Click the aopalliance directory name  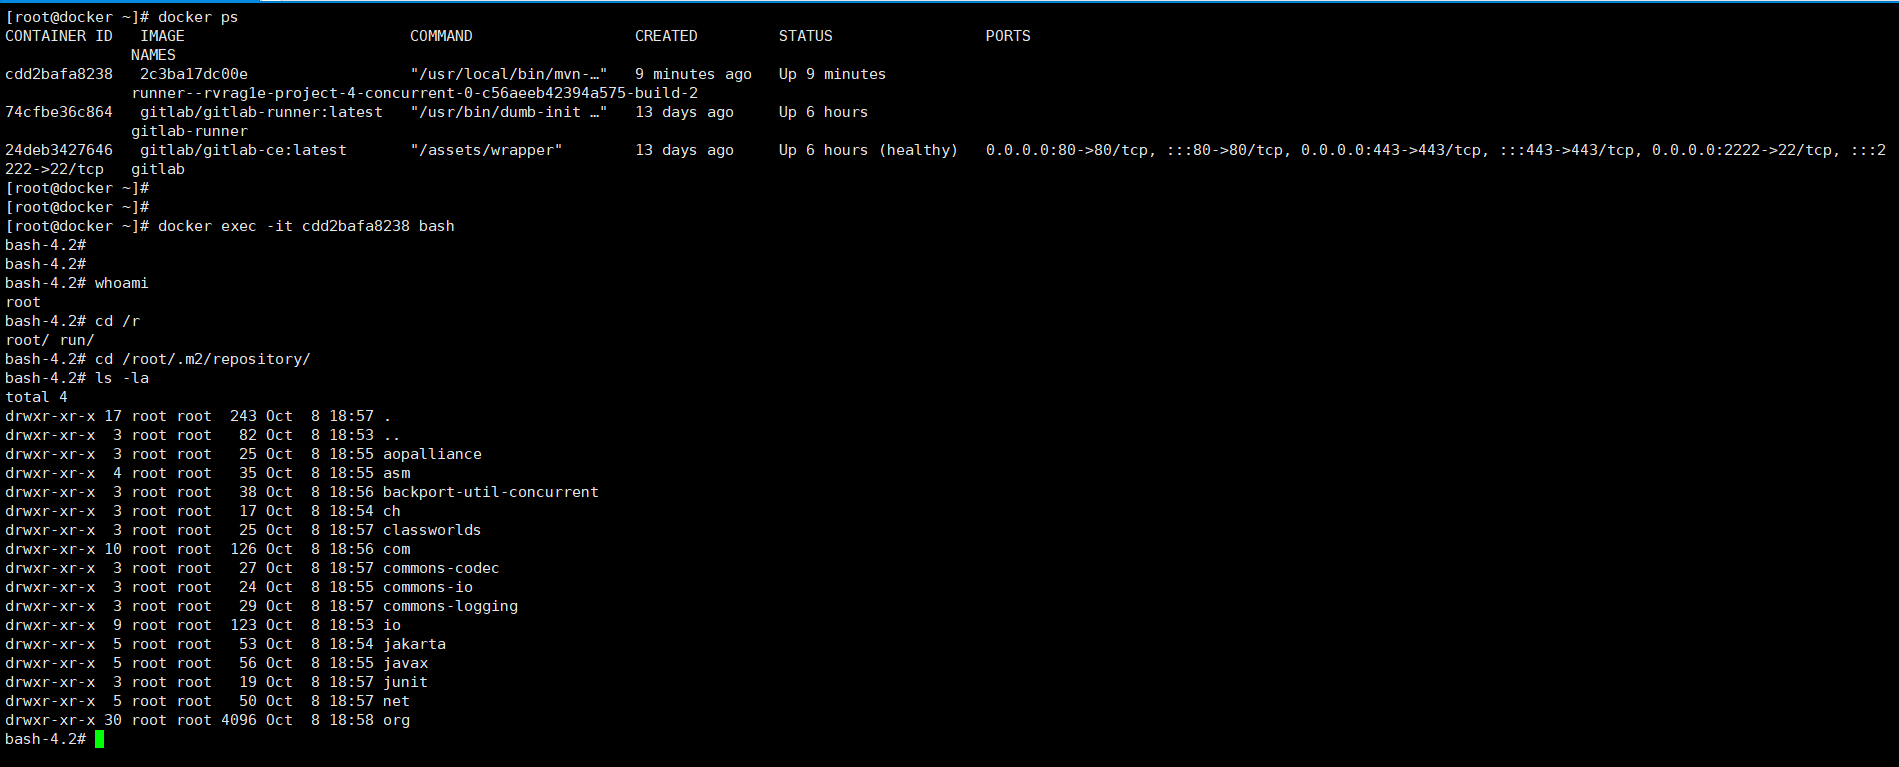click(x=432, y=454)
